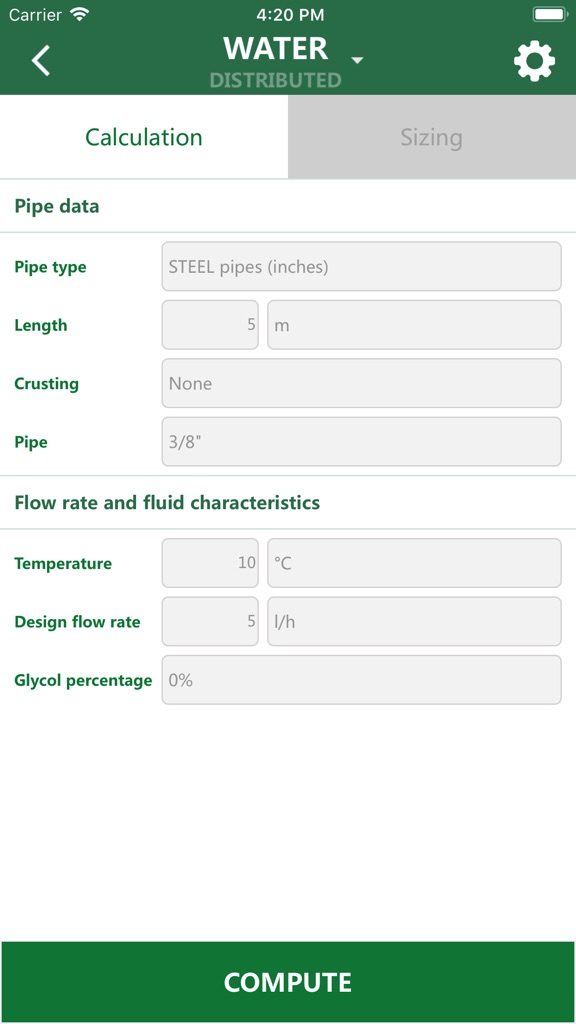Open the Glycol percentage selector showing 0%
This screenshot has height=1024, width=576.
360,679
